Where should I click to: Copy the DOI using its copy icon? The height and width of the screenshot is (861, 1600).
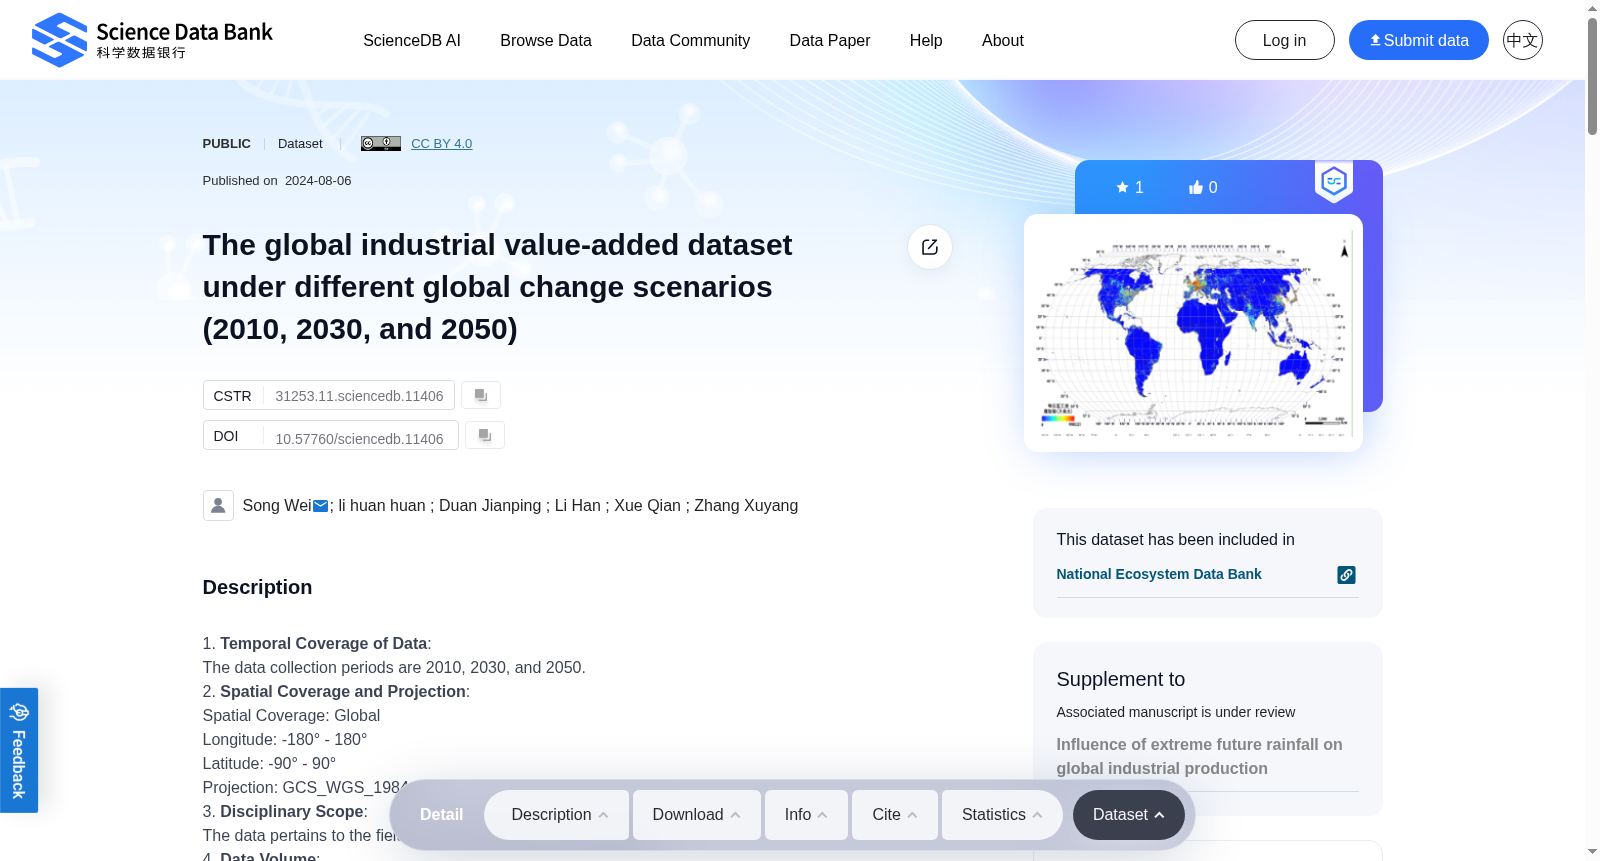click(x=485, y=435)
